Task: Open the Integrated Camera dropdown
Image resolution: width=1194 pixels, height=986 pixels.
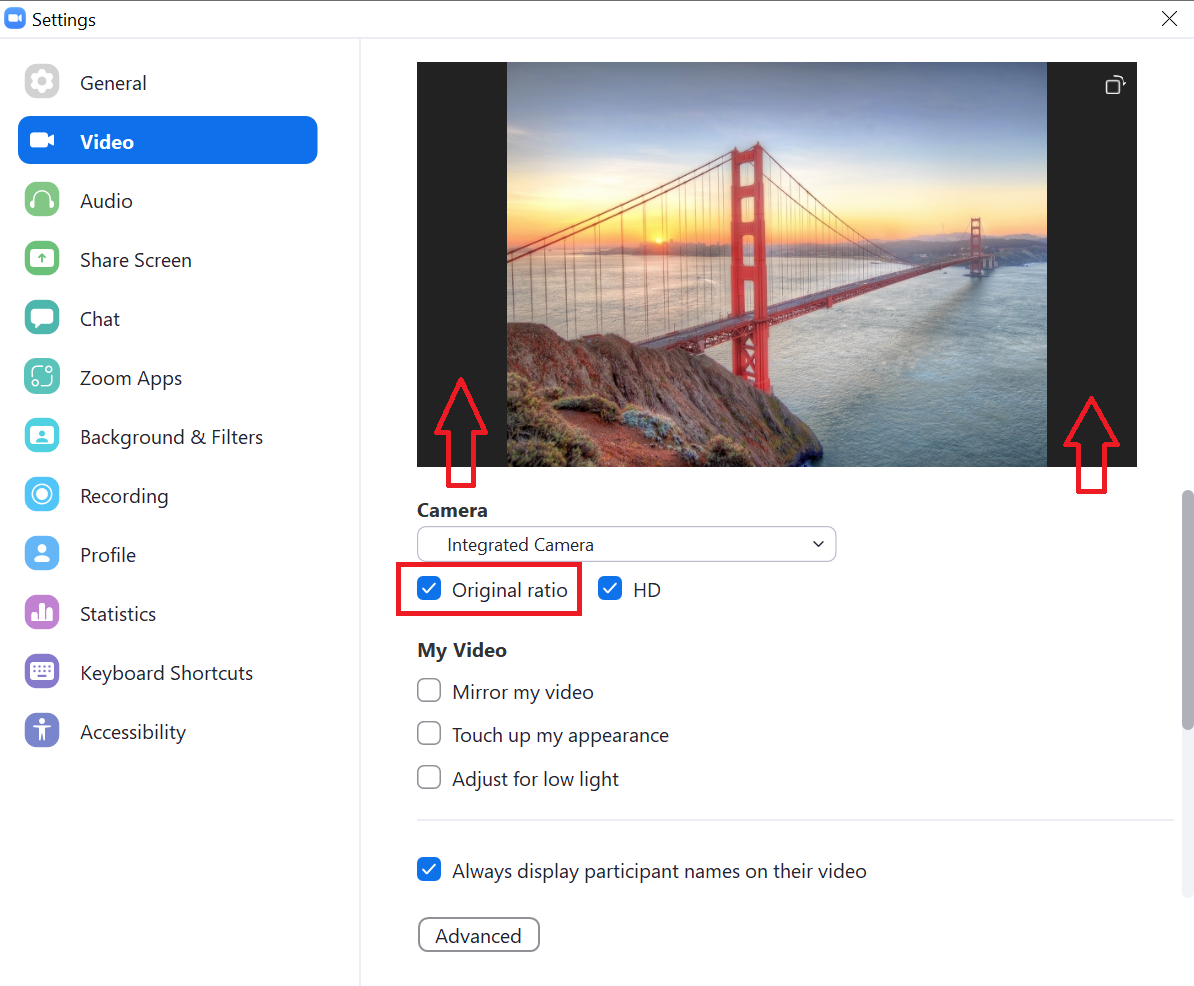Action: coord(626,544)
